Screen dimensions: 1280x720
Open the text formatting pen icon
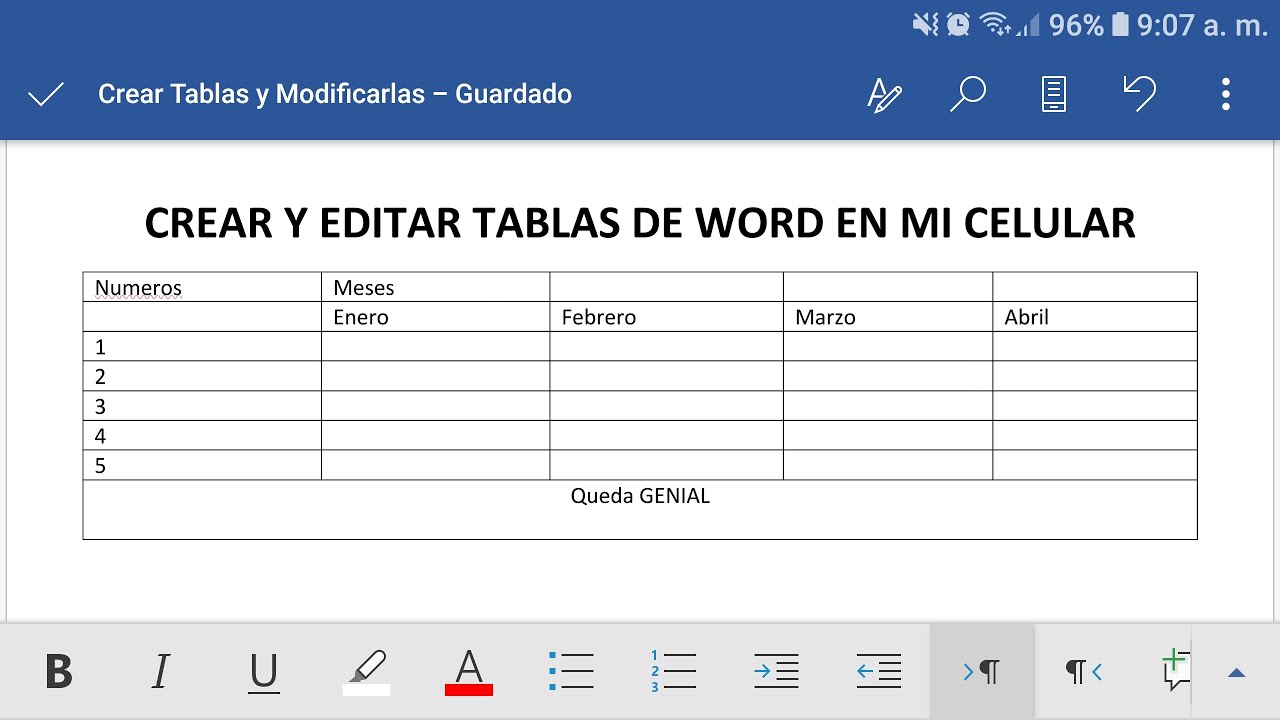coord(884,94)
